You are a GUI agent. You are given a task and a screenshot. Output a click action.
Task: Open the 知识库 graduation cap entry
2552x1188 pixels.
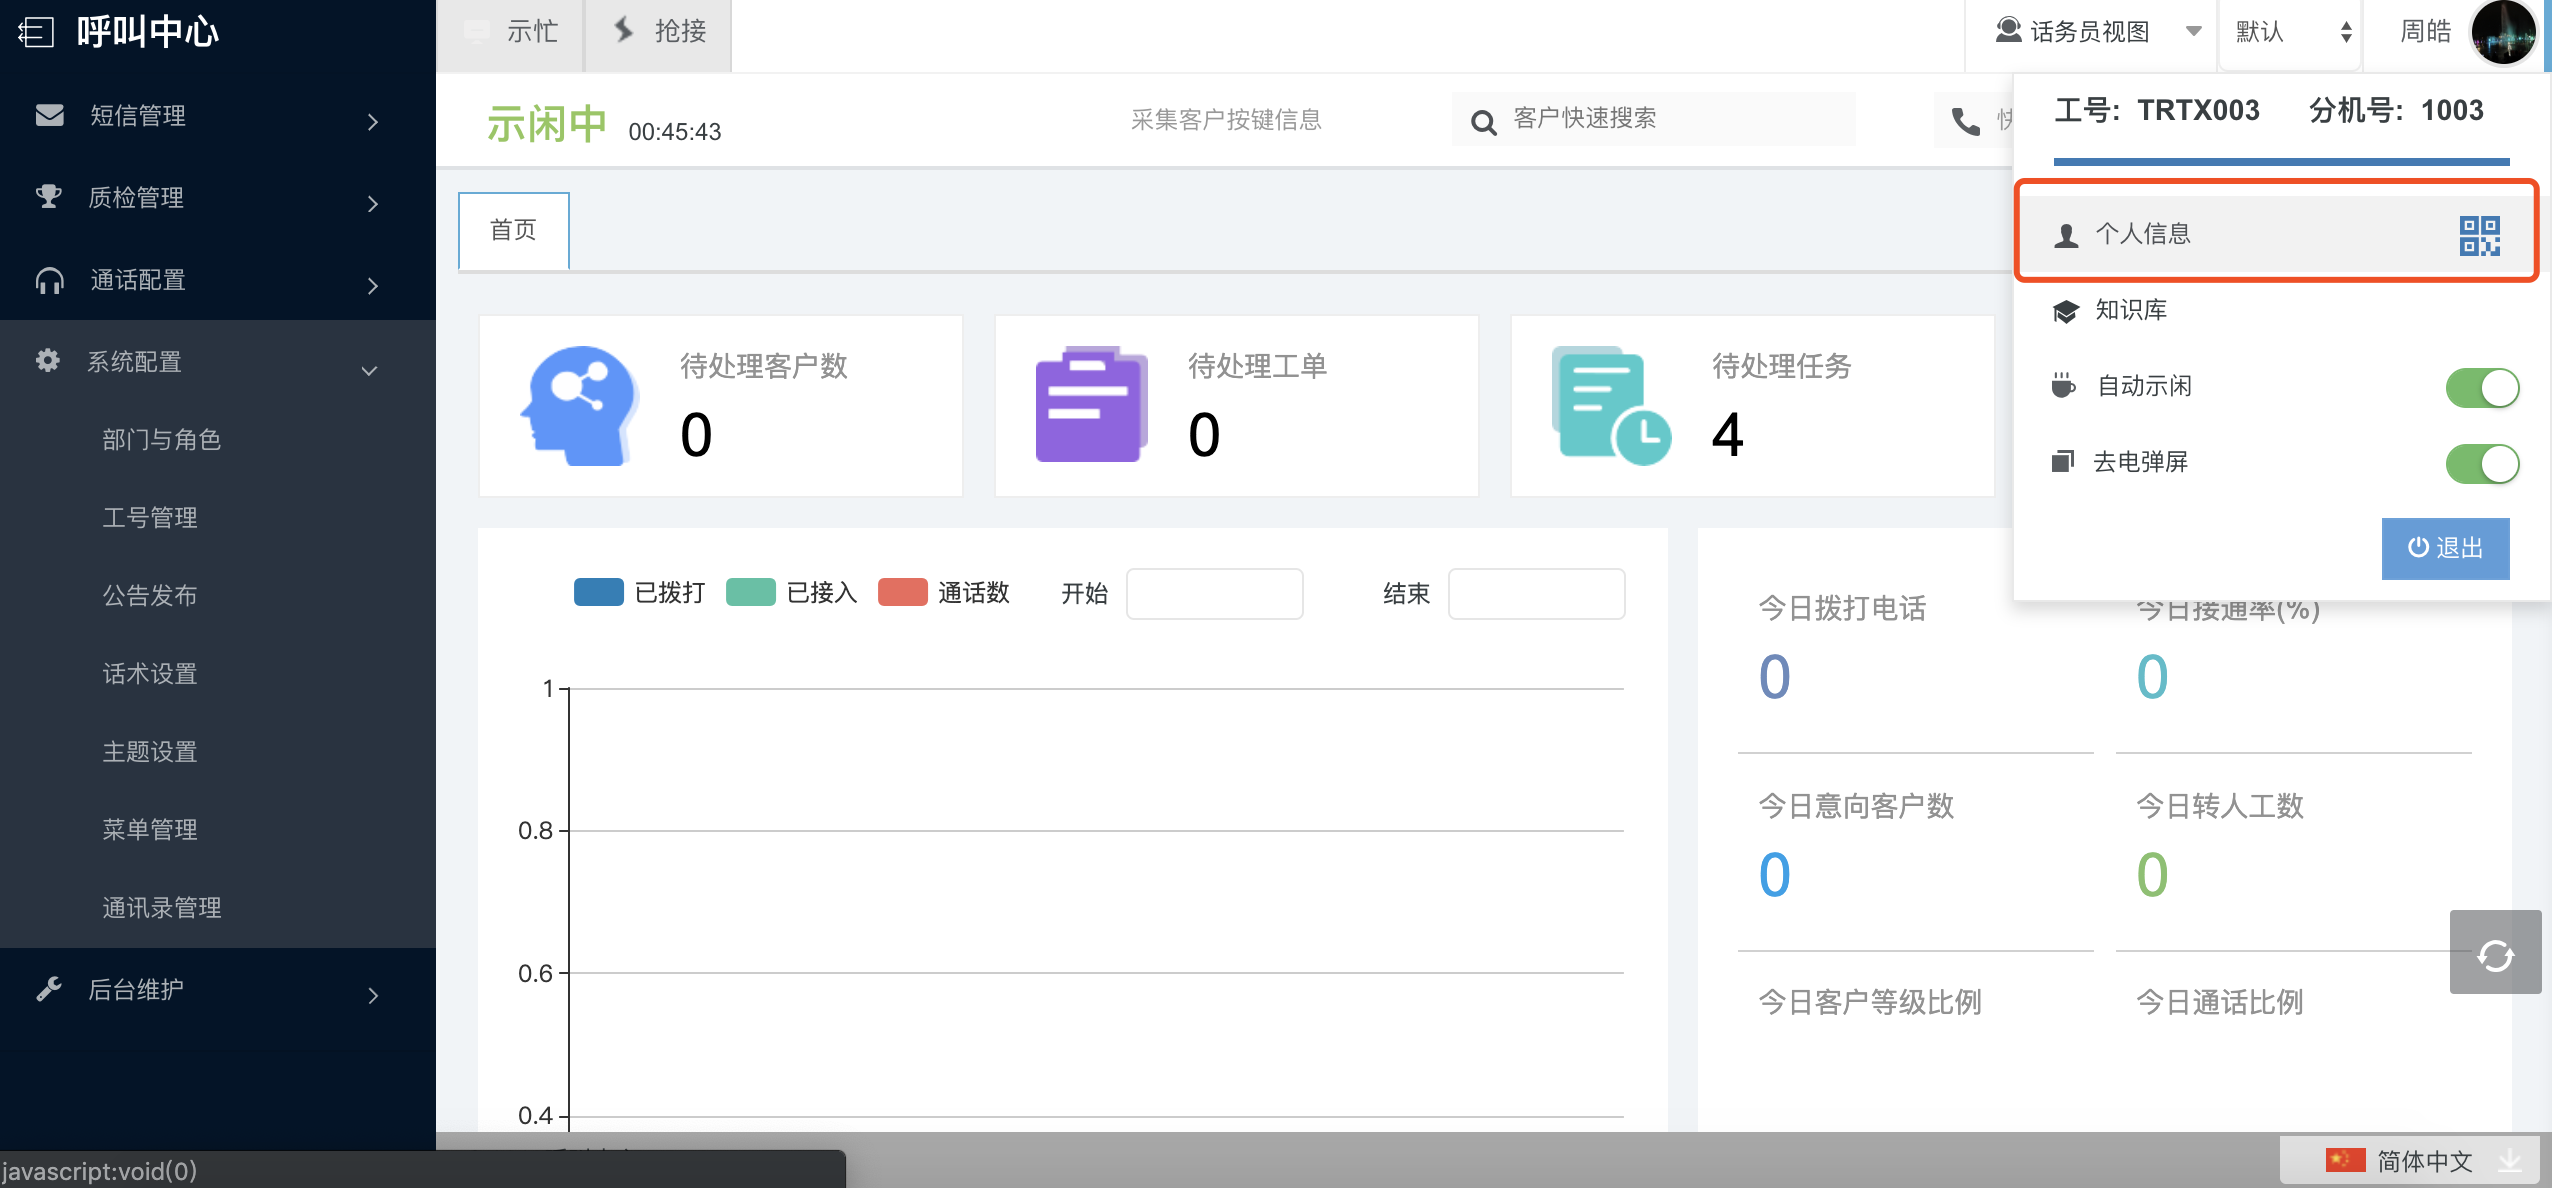(x=2130, y=310)
